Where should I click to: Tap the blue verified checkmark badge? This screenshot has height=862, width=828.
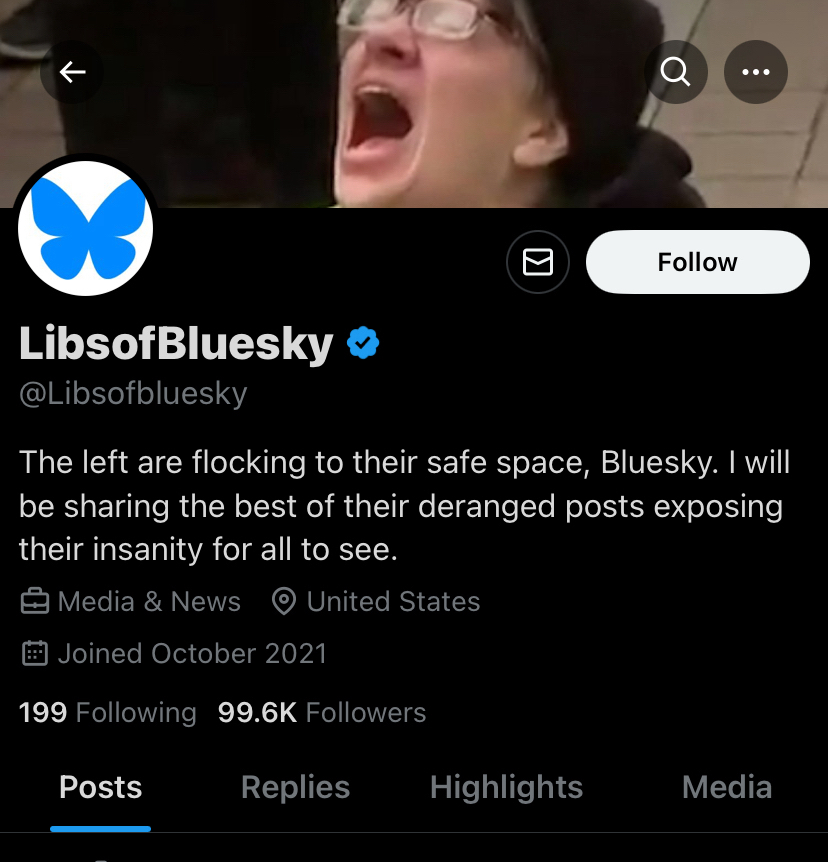363,342
